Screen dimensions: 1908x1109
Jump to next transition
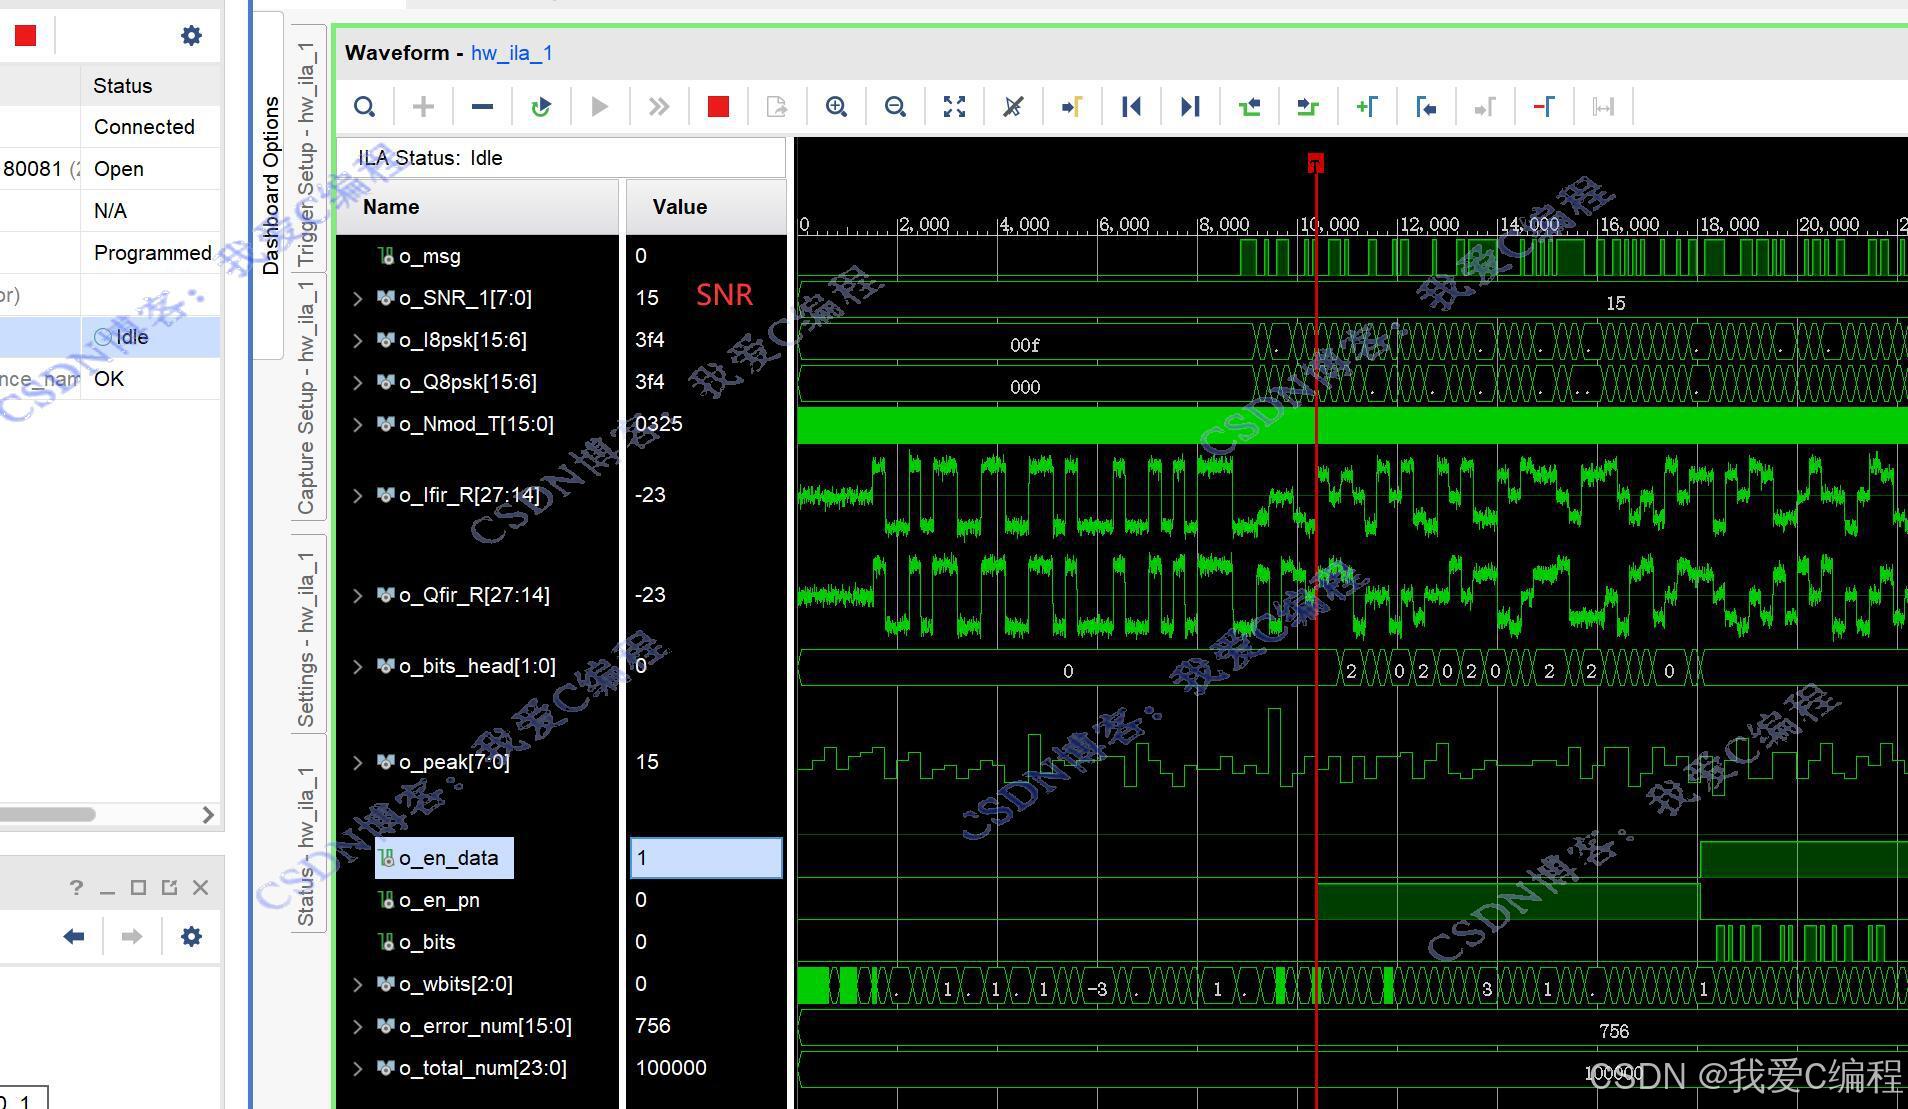coord(1308,107)
